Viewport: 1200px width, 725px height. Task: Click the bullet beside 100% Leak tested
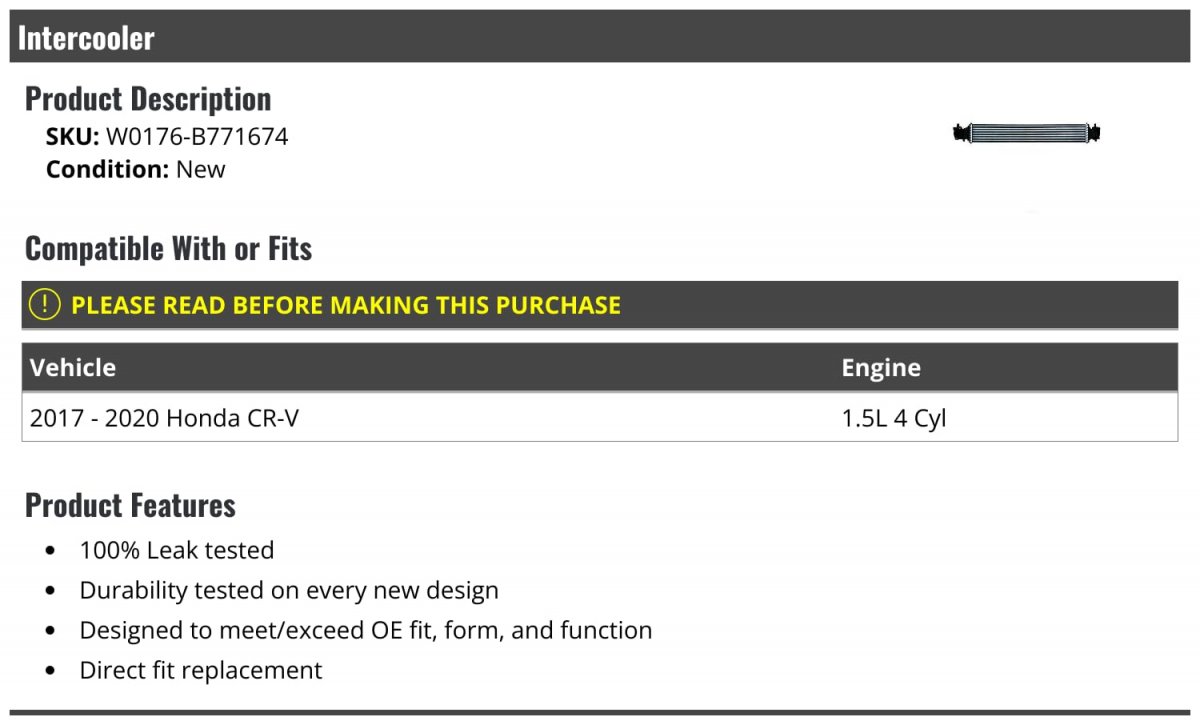(51, 551)
